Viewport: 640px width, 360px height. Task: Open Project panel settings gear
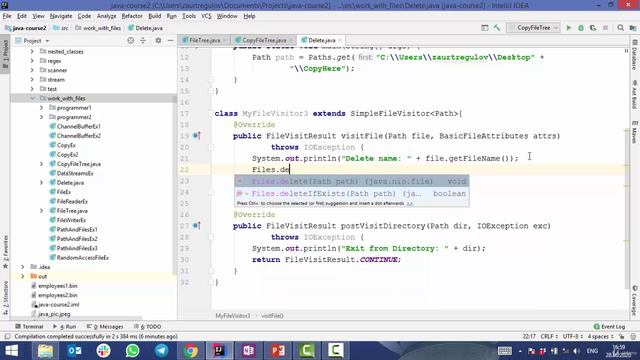click(x=158, y=40)
